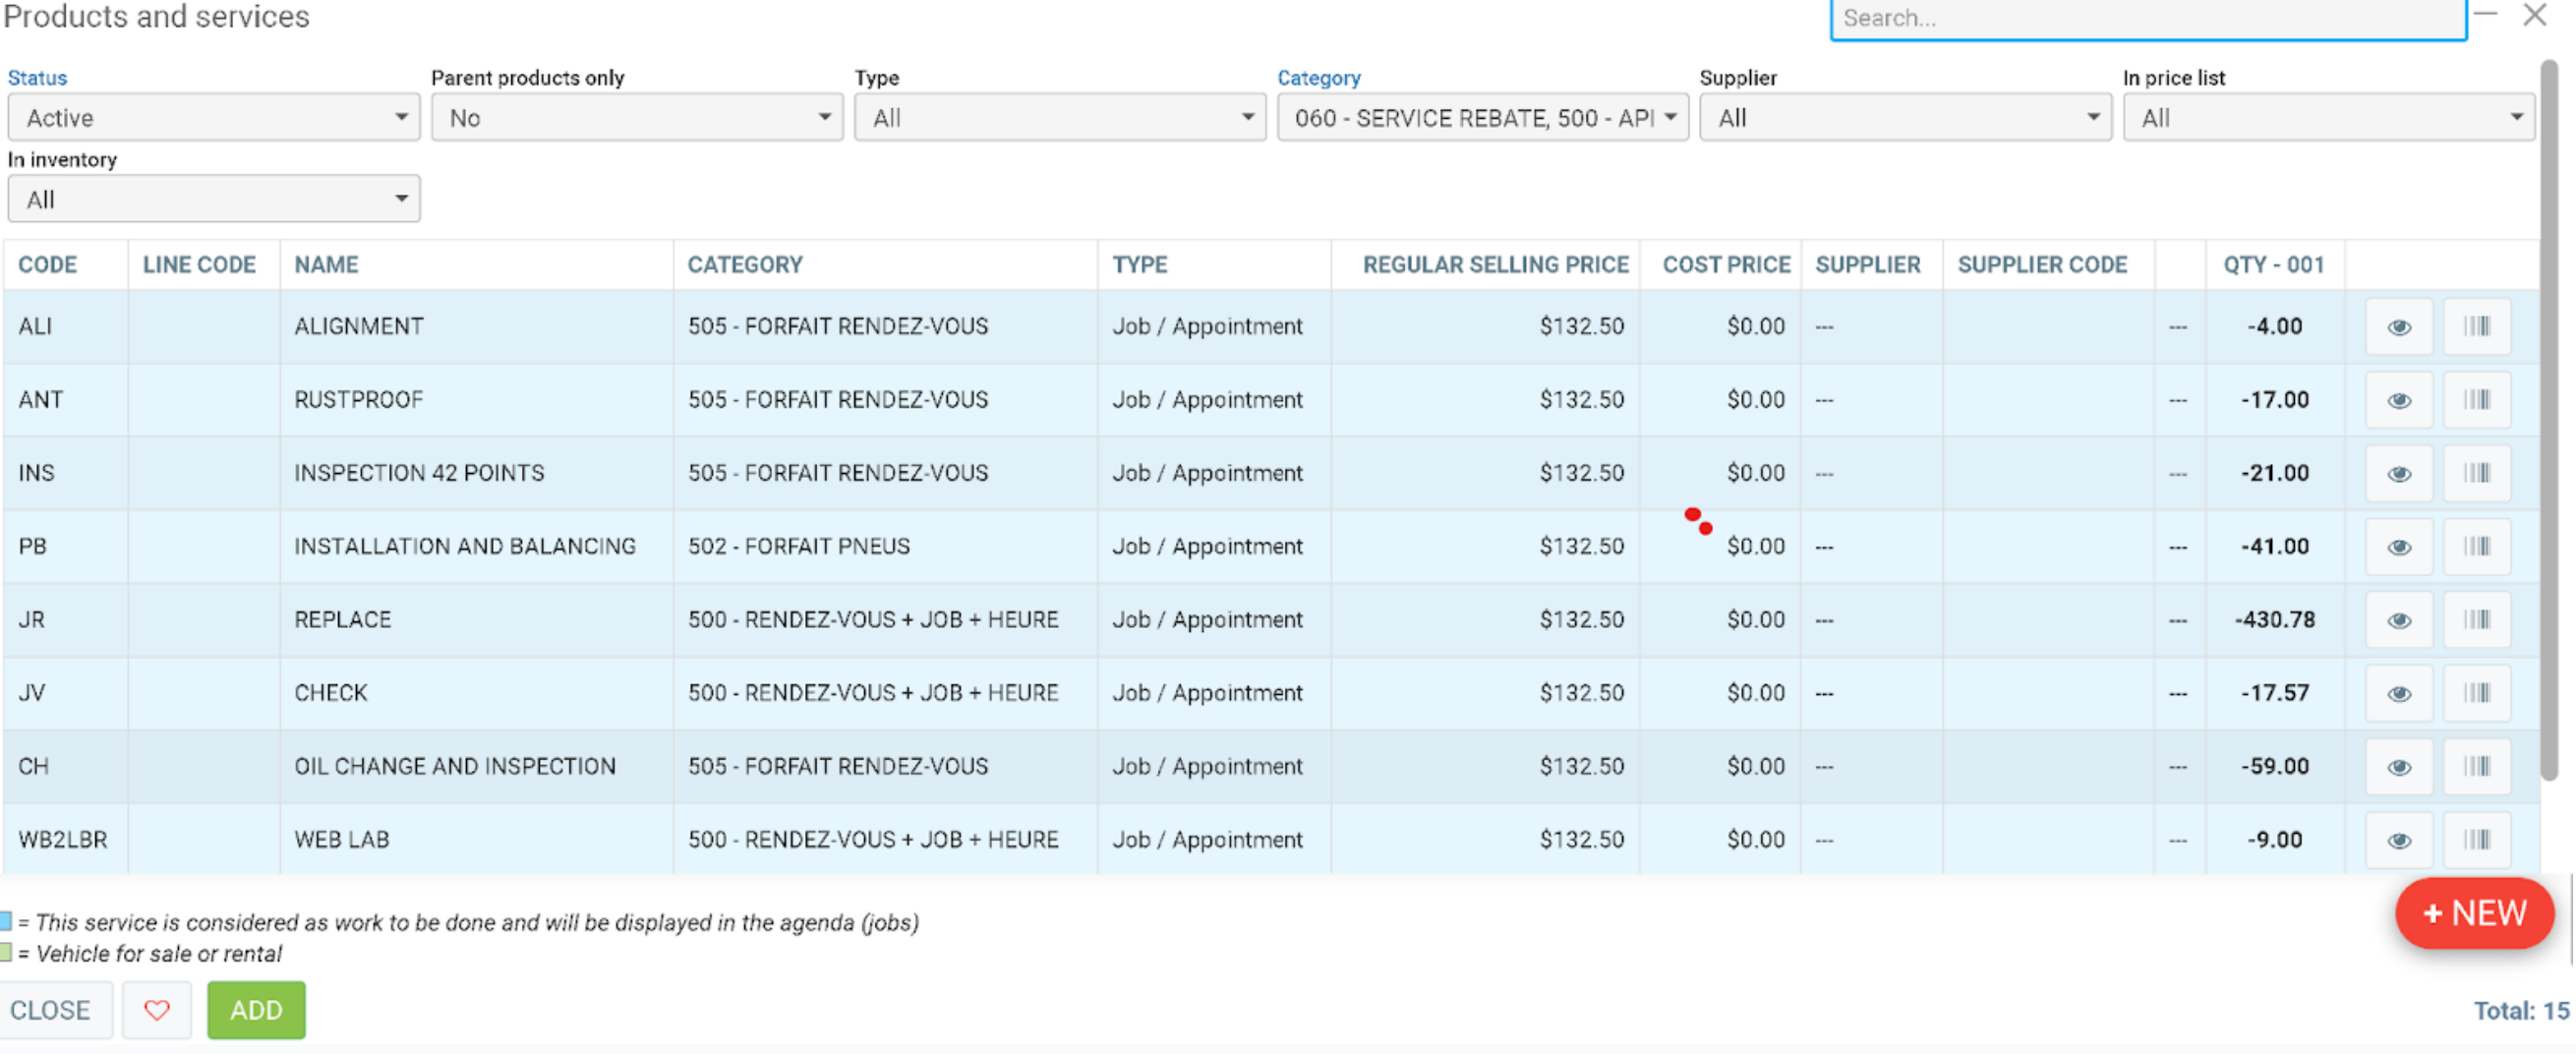2576x1054 pixels.
Task: Click the heart favorites icon
Action: [x=156, y=1010]
